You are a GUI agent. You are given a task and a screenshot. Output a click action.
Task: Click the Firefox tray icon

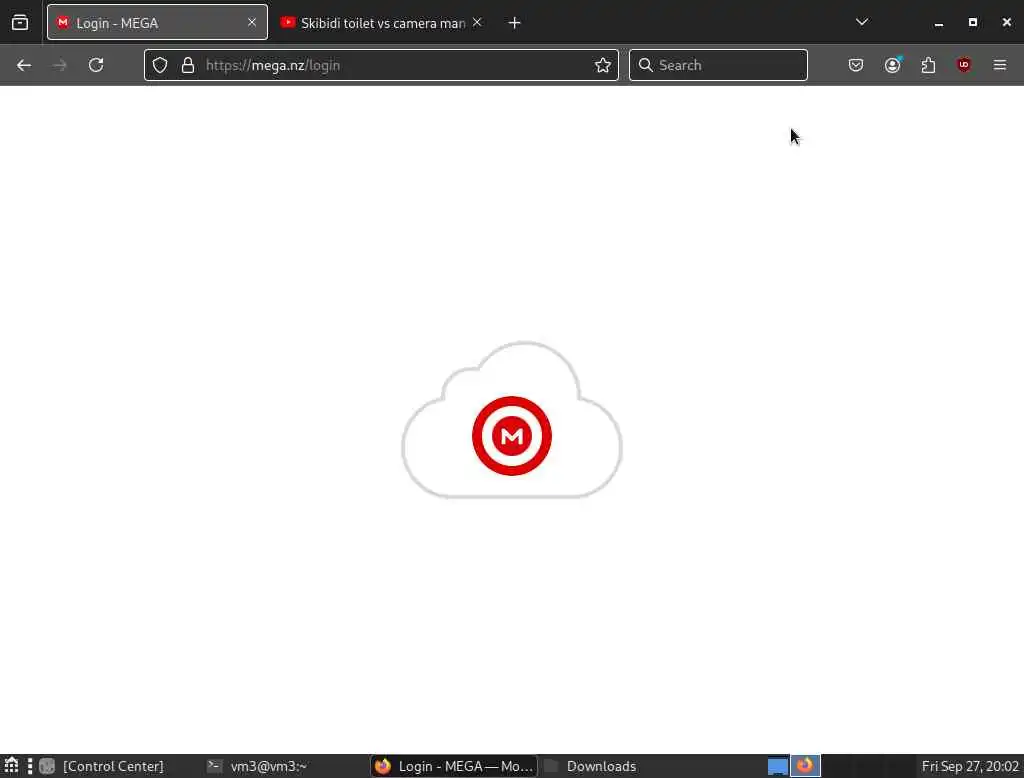[806, 766]
